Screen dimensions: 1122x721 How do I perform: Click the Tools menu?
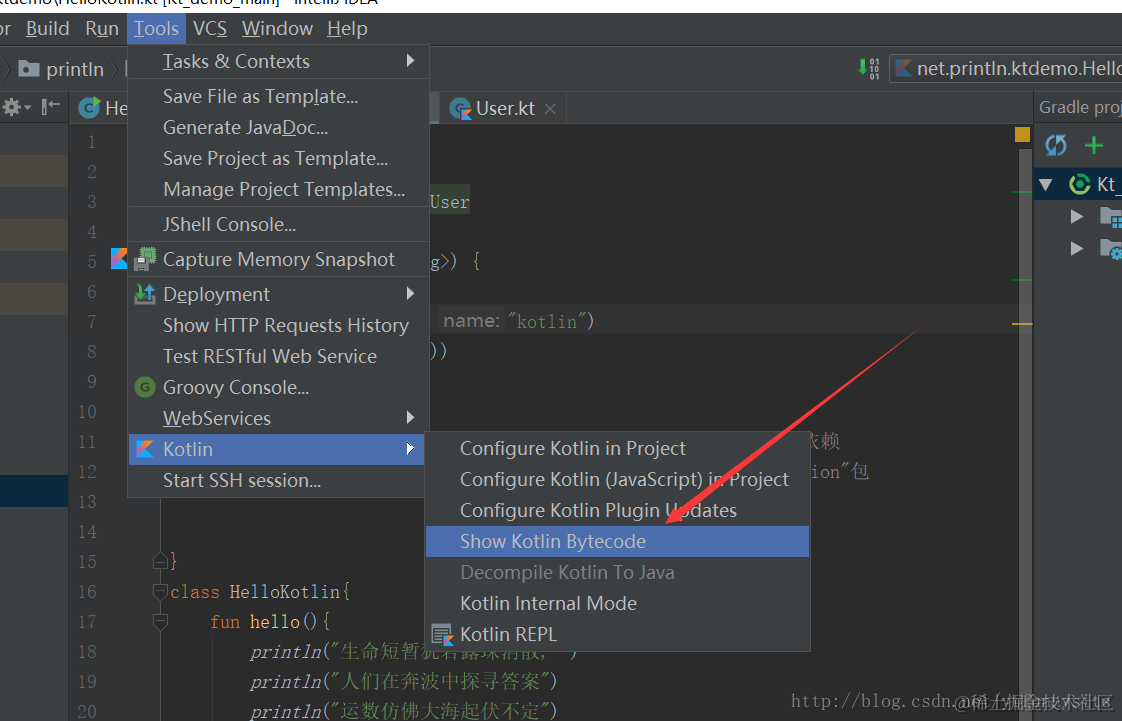pyautogui.click(x=156, y=29)
